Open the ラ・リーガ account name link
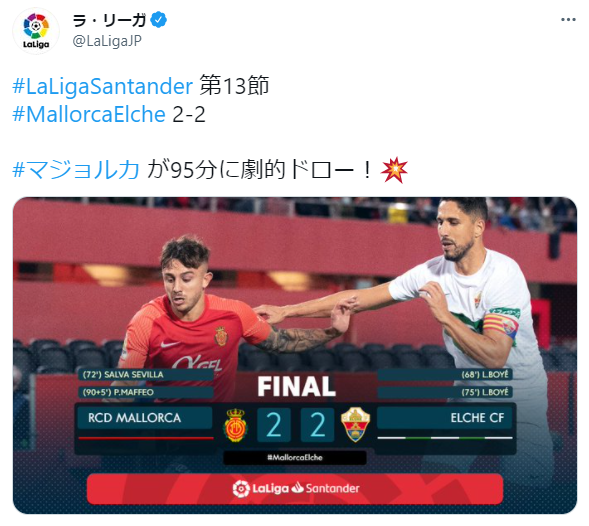The width and height of the screenshot is (589, 526). pyautogui.click(x=109, y=20)
